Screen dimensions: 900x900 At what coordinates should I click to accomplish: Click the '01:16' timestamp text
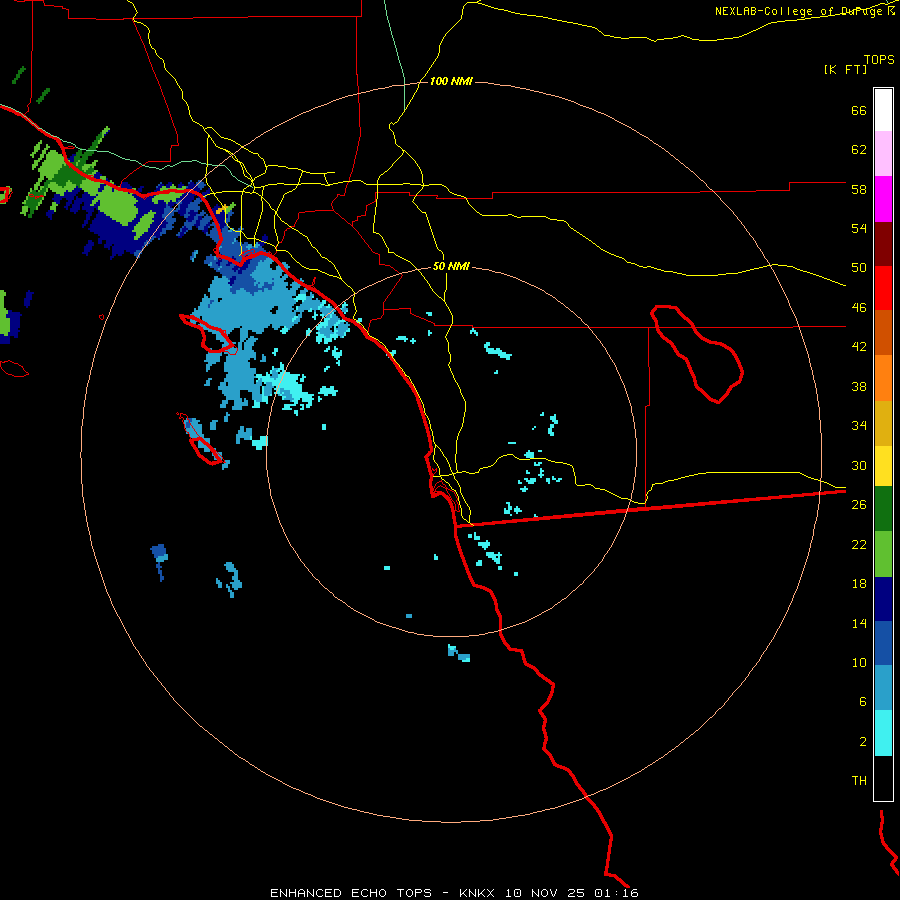coord(616,893)
